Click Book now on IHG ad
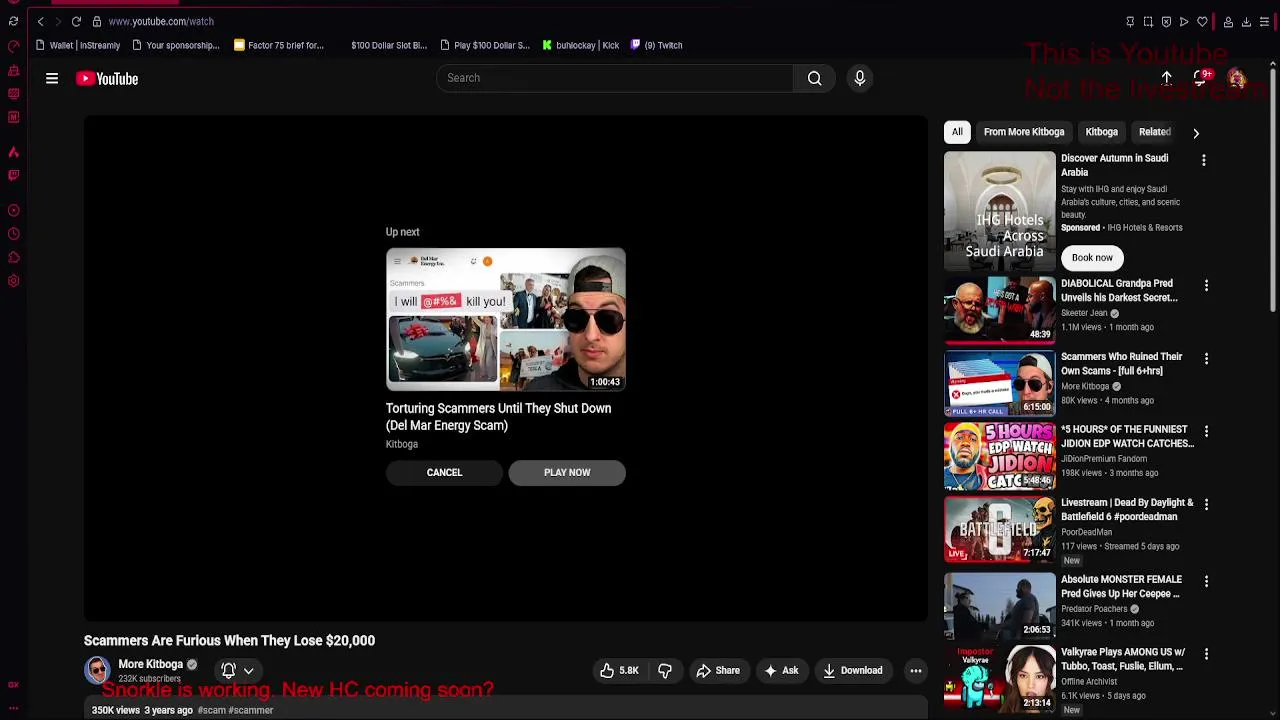Screen dimensions: 1280x720 click(1092, 257)
